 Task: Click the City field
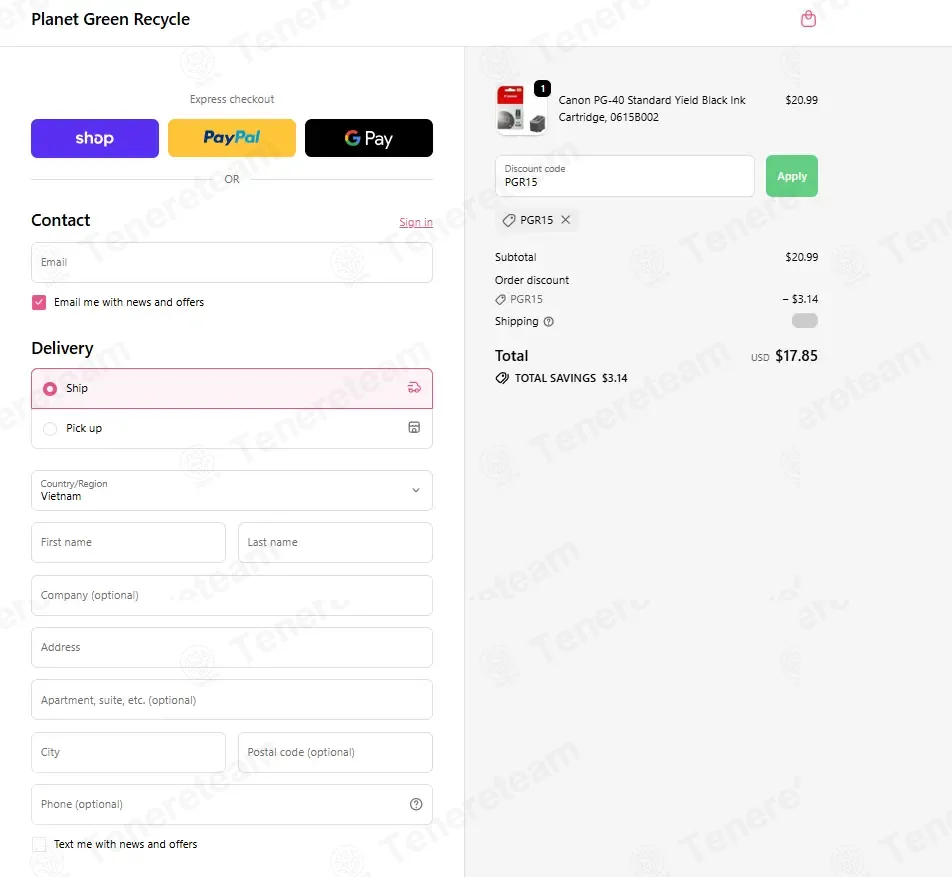128,752
